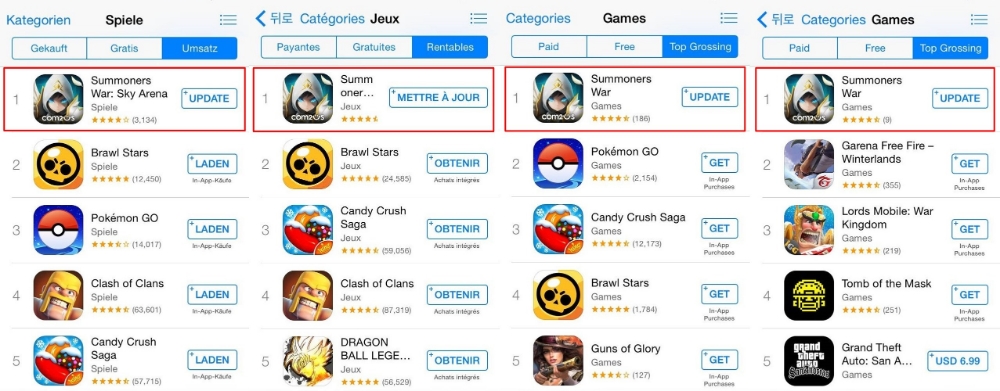This screenshot has height=391, width=1000.
Task: Tap LADEN next to Clash of Clans
Action: tap(212, 295)
